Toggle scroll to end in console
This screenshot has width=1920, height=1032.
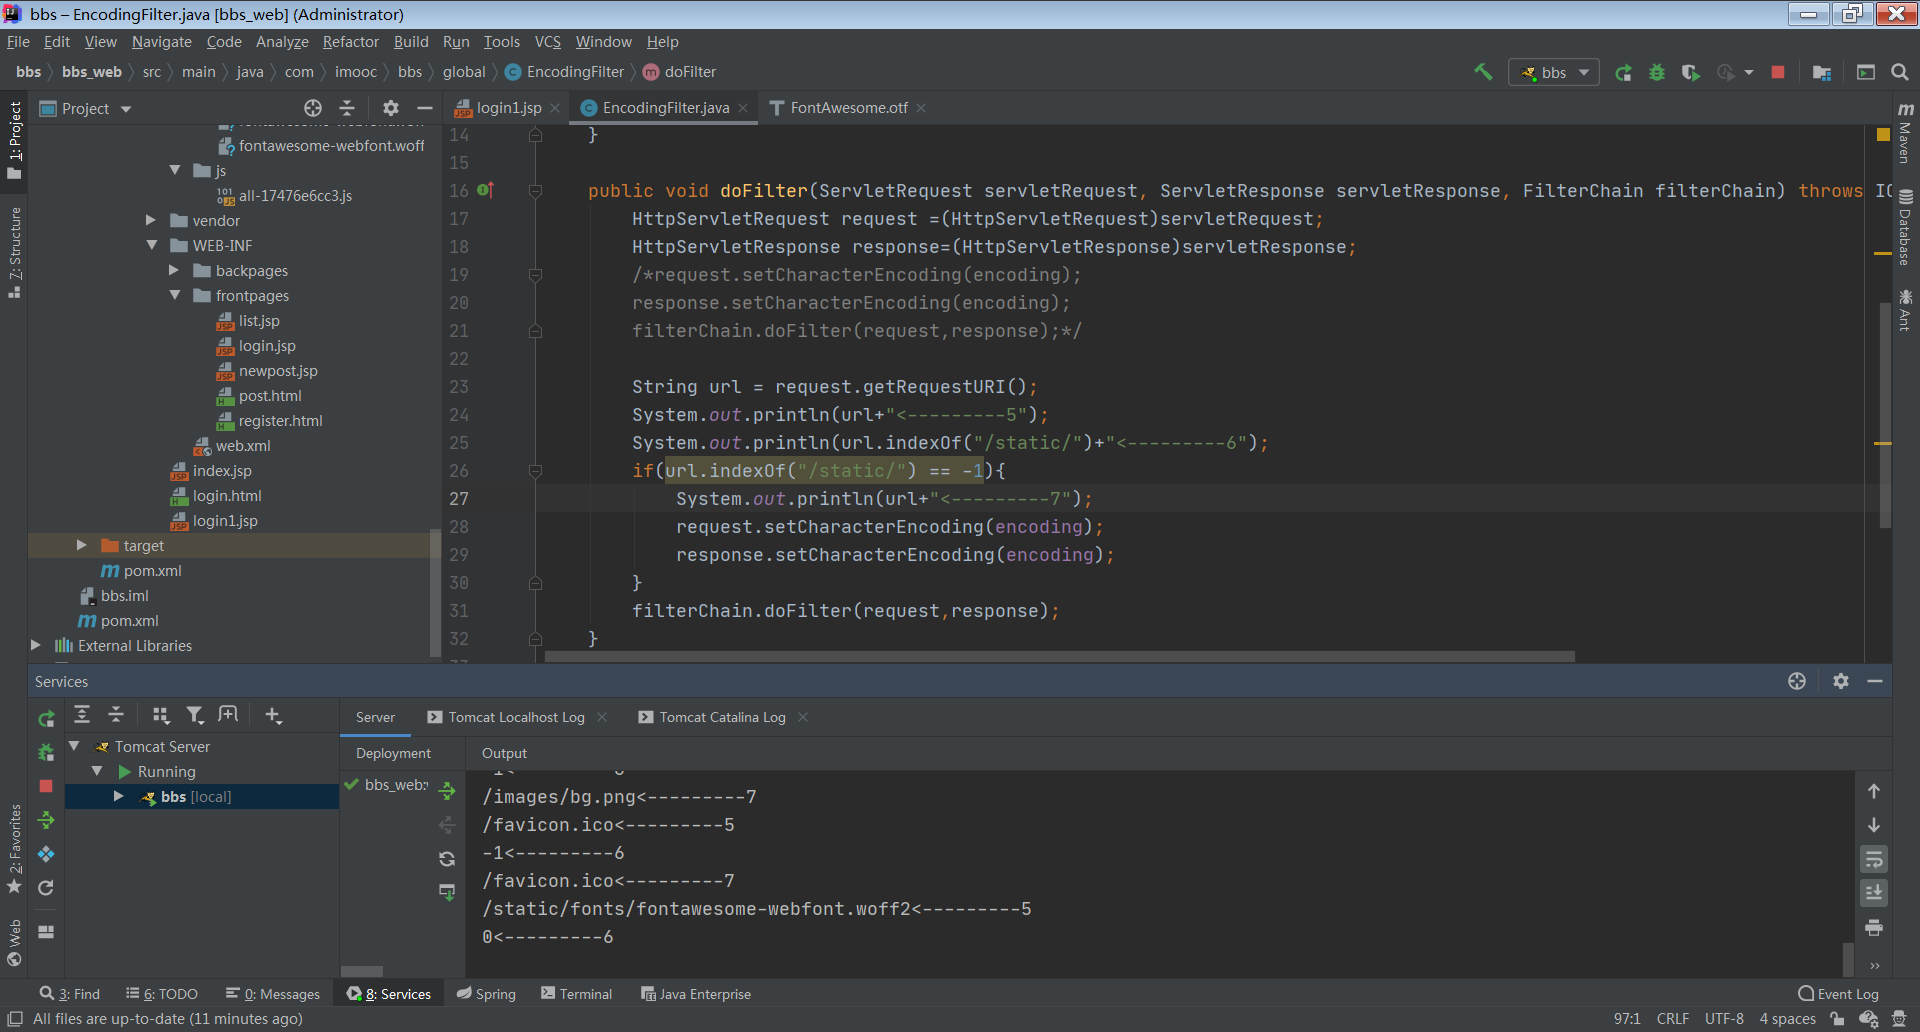[x=1874, y=892]
